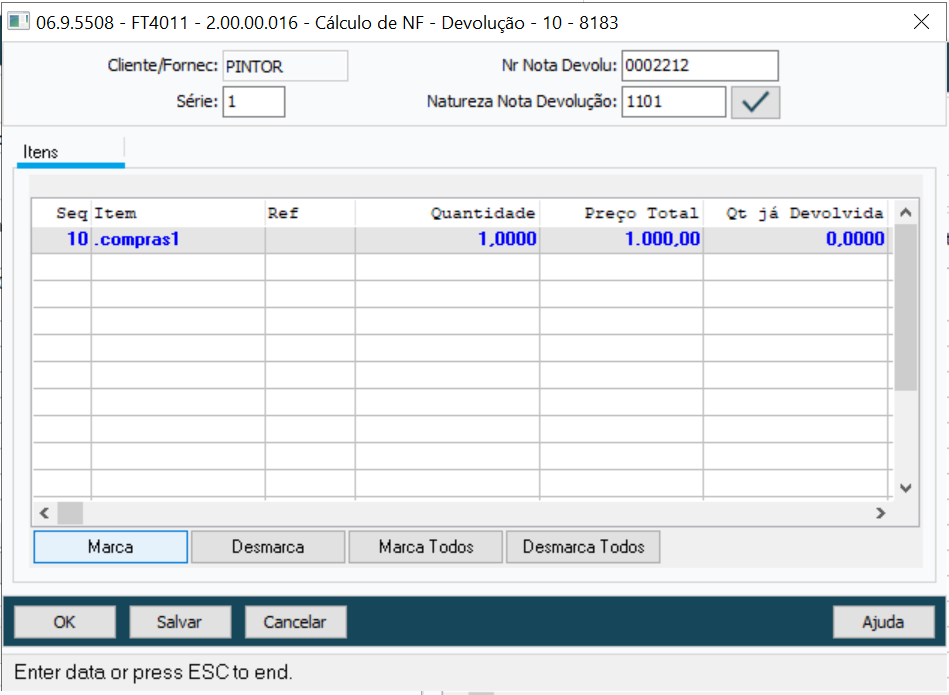Click the Item column header
Screen dimensions: 949x695
[x=178, y=213]
